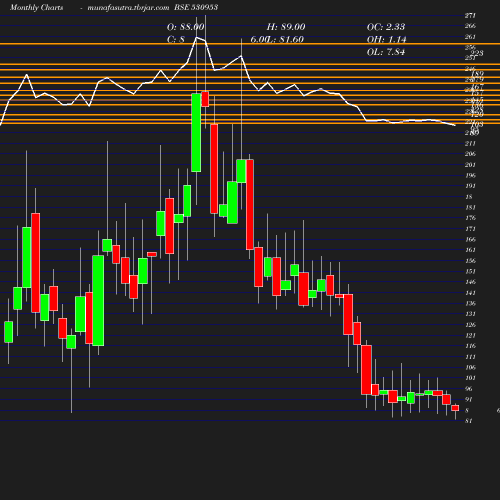Click the 121 price axis label
The height and width of the screenshot is (500, 500).
pyautogui.click(x=470, y=335)
